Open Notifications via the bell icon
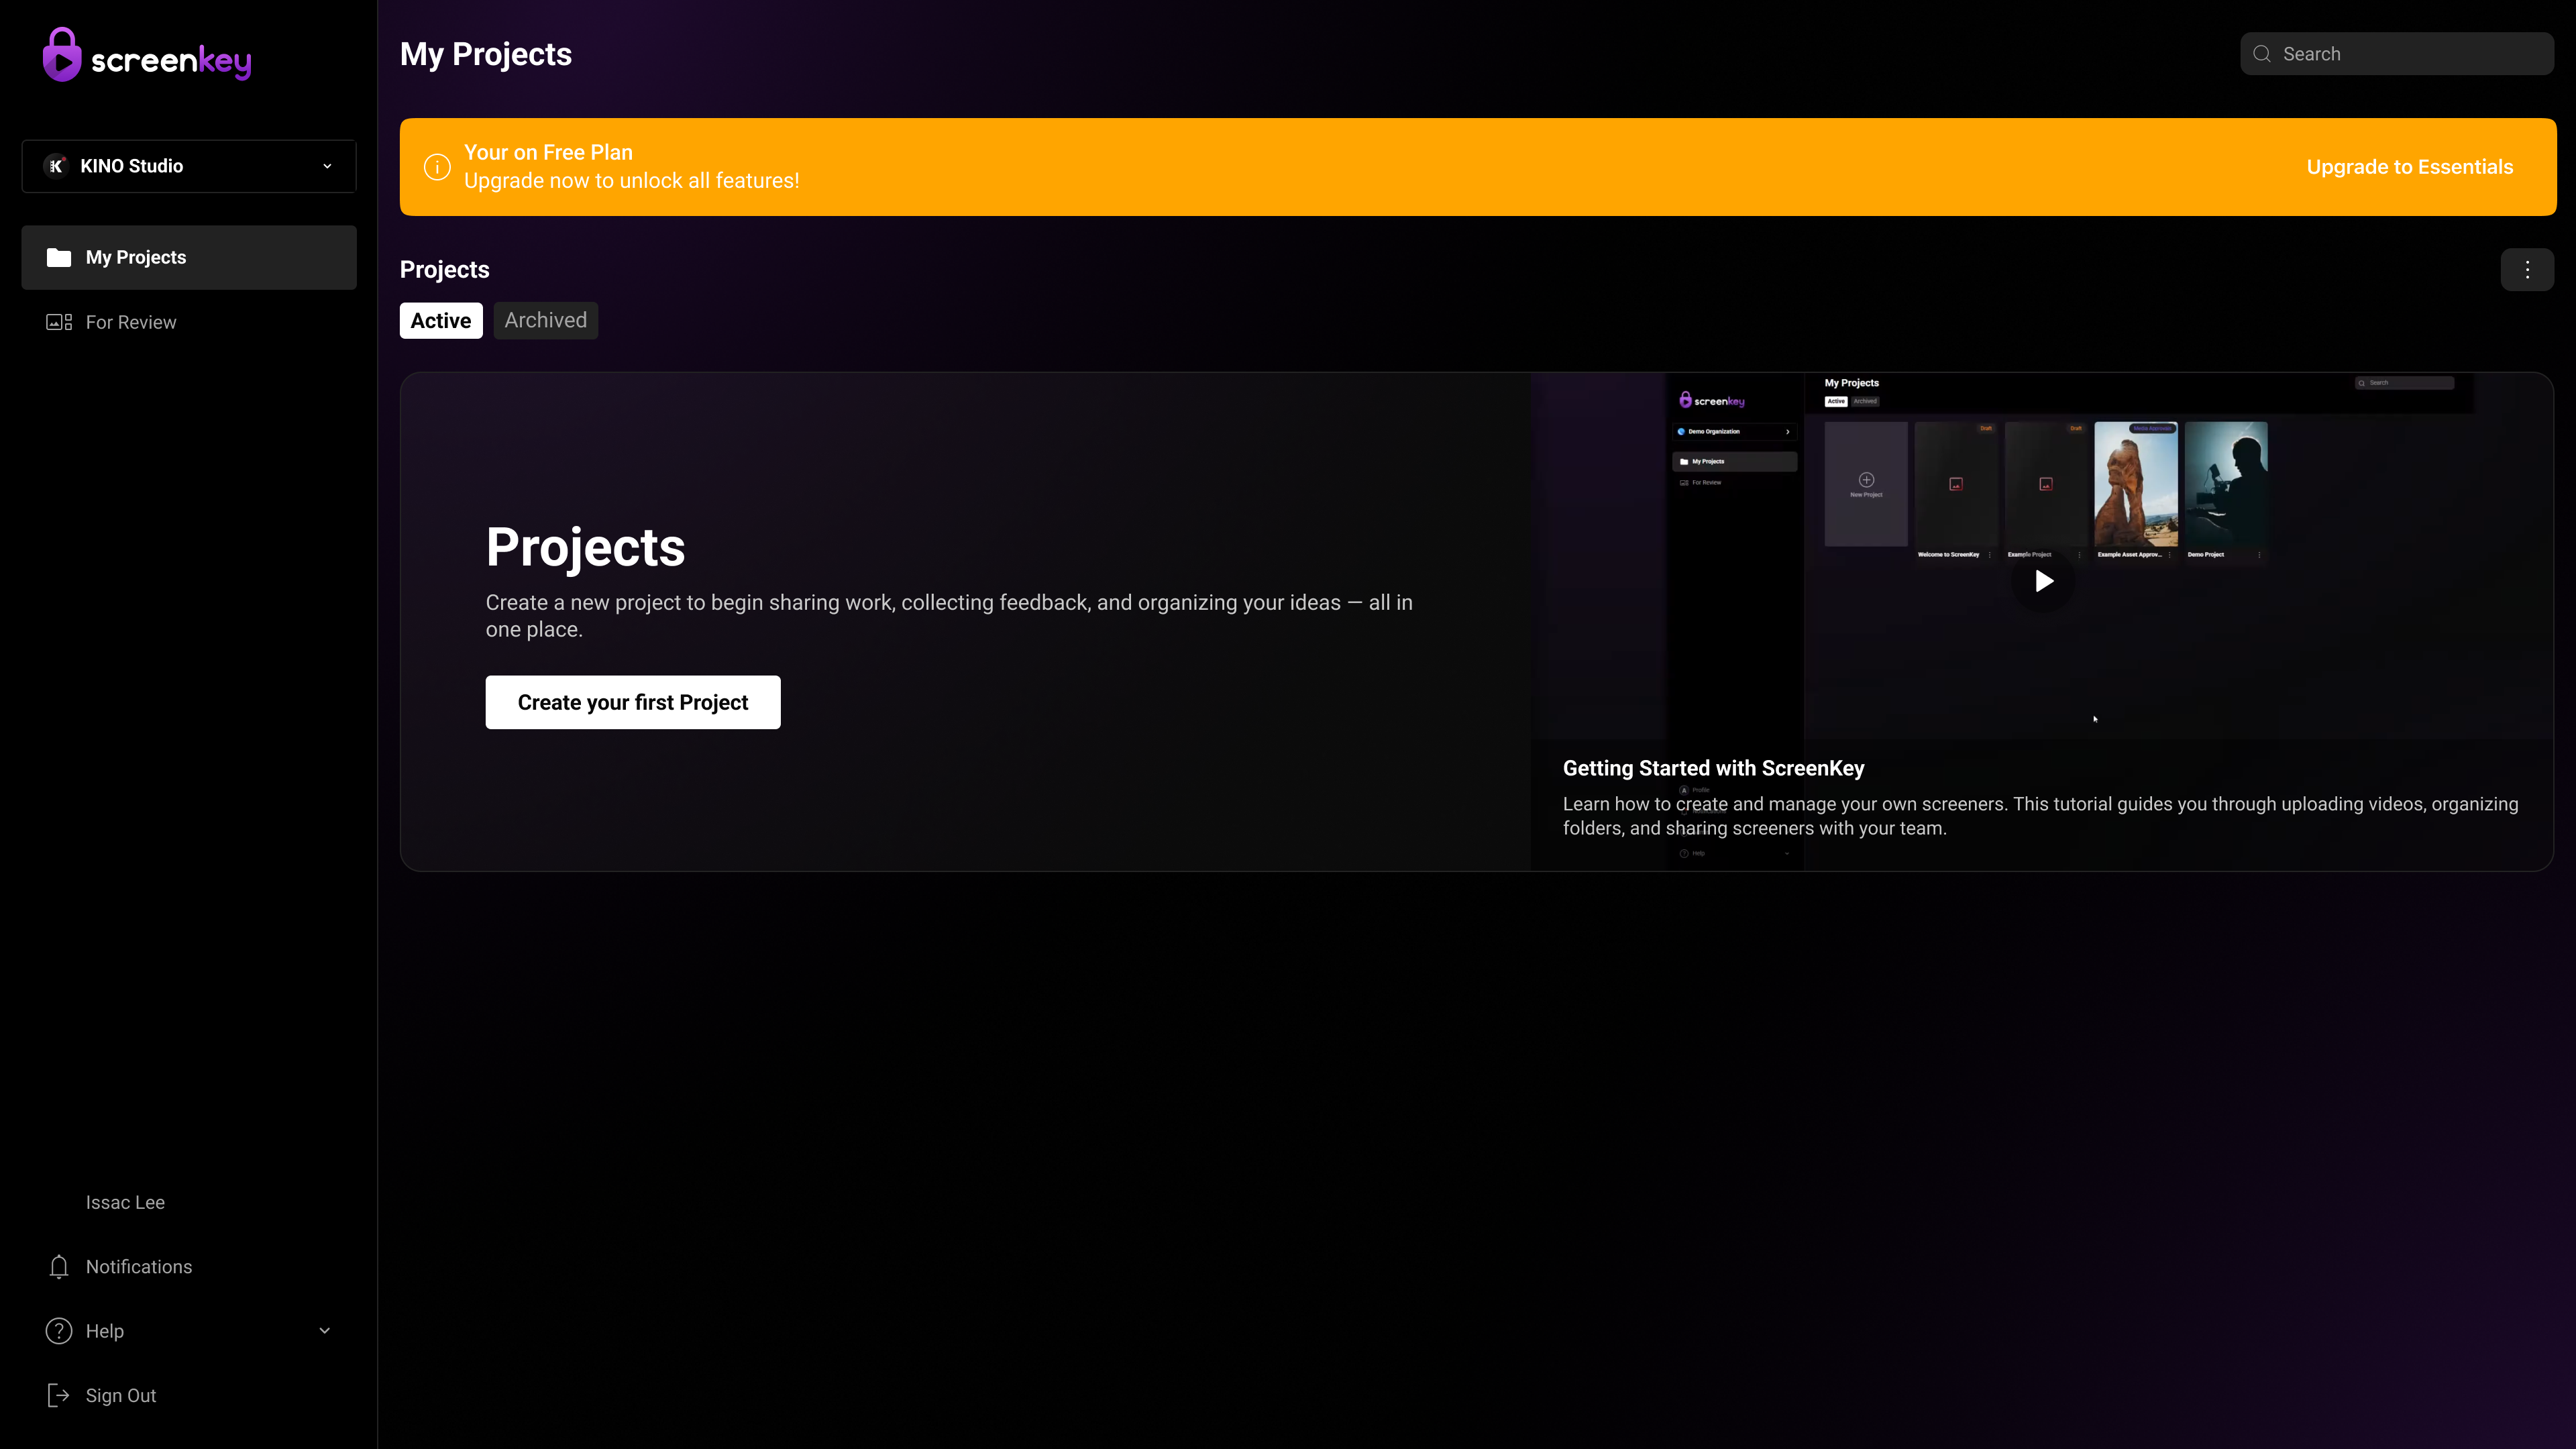 click(58, 1266)
